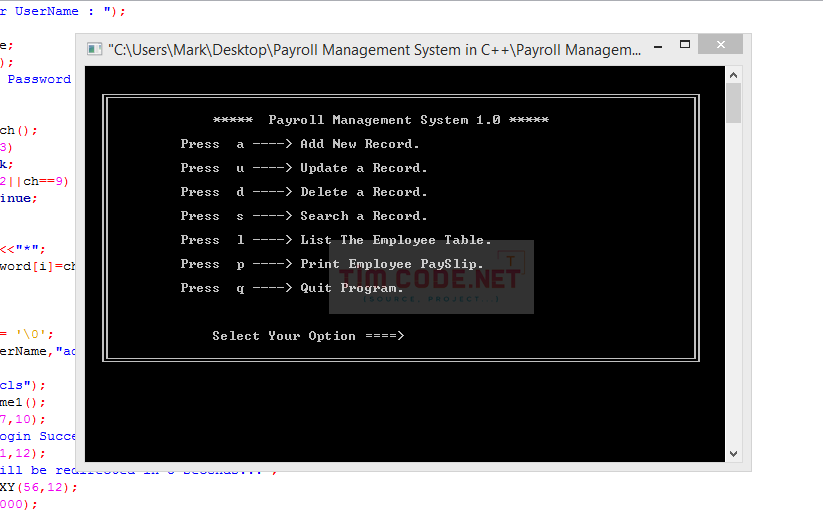Click the console window icon in title bar
Image resolution: width=823 pixels, height=514 pixels.
tap(94, 49)
